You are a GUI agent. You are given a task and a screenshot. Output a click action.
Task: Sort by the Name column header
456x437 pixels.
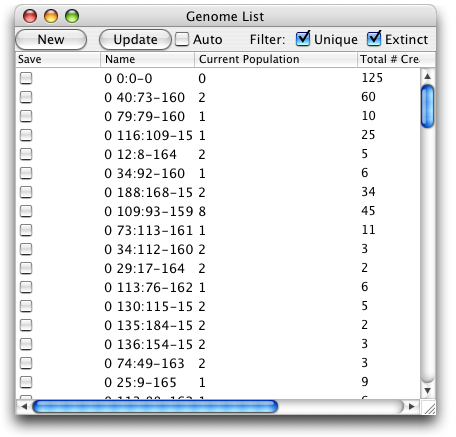click(147, 59)
